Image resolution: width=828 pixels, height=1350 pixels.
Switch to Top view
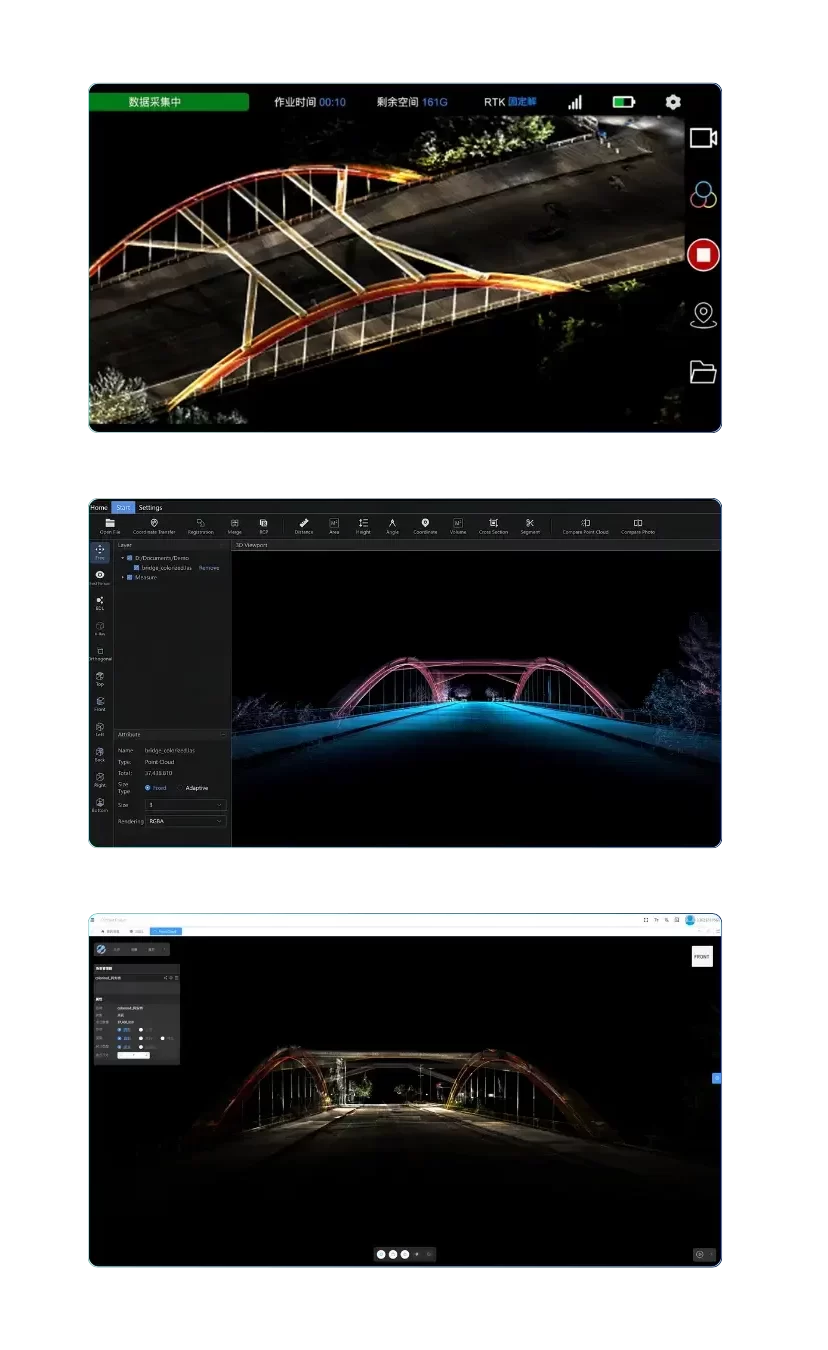point(100,678)
